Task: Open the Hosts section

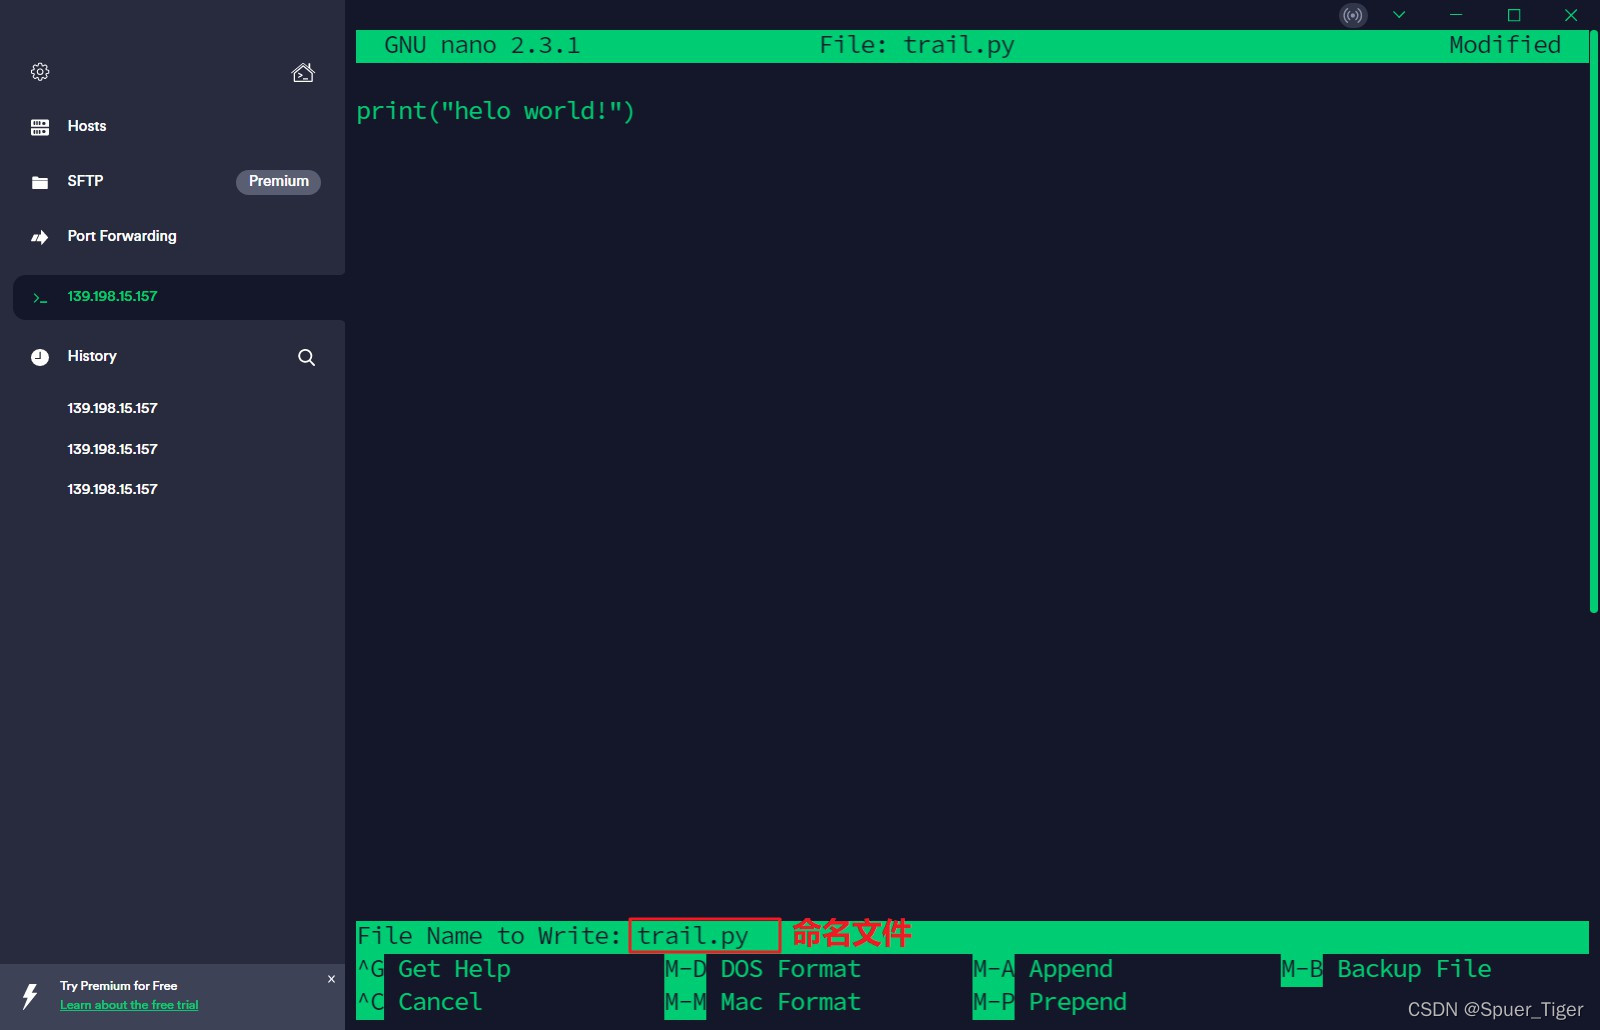Action: (87, 126)
